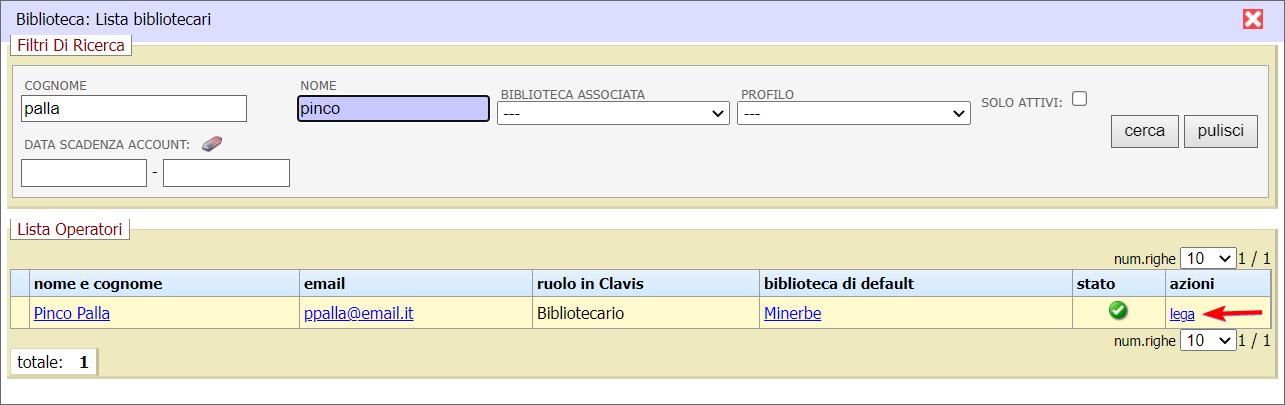Open the bottom num.righe rows selector
This screenshot has height=405, width=1285.
1208,340
